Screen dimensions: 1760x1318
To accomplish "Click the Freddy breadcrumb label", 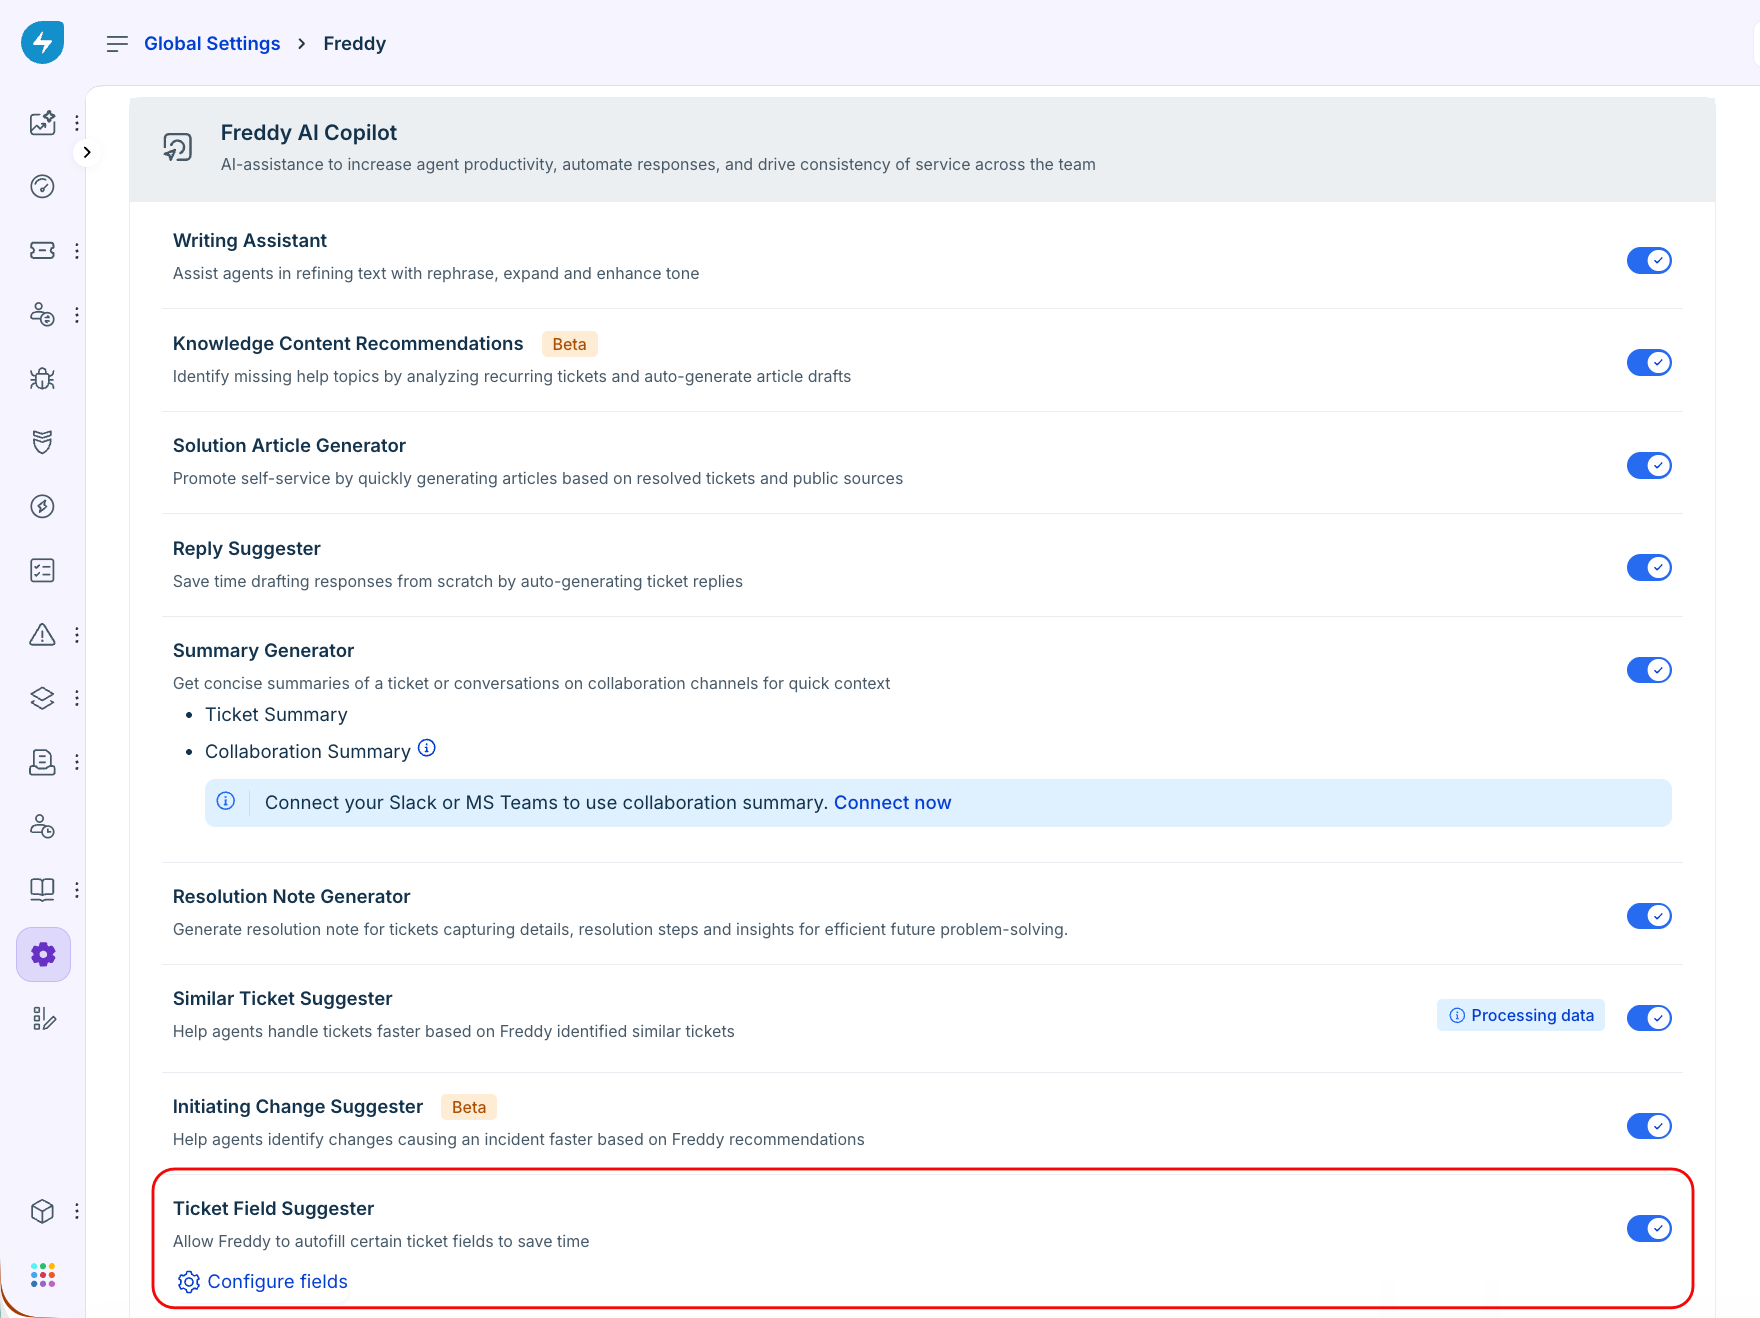I will coord(355,44).
